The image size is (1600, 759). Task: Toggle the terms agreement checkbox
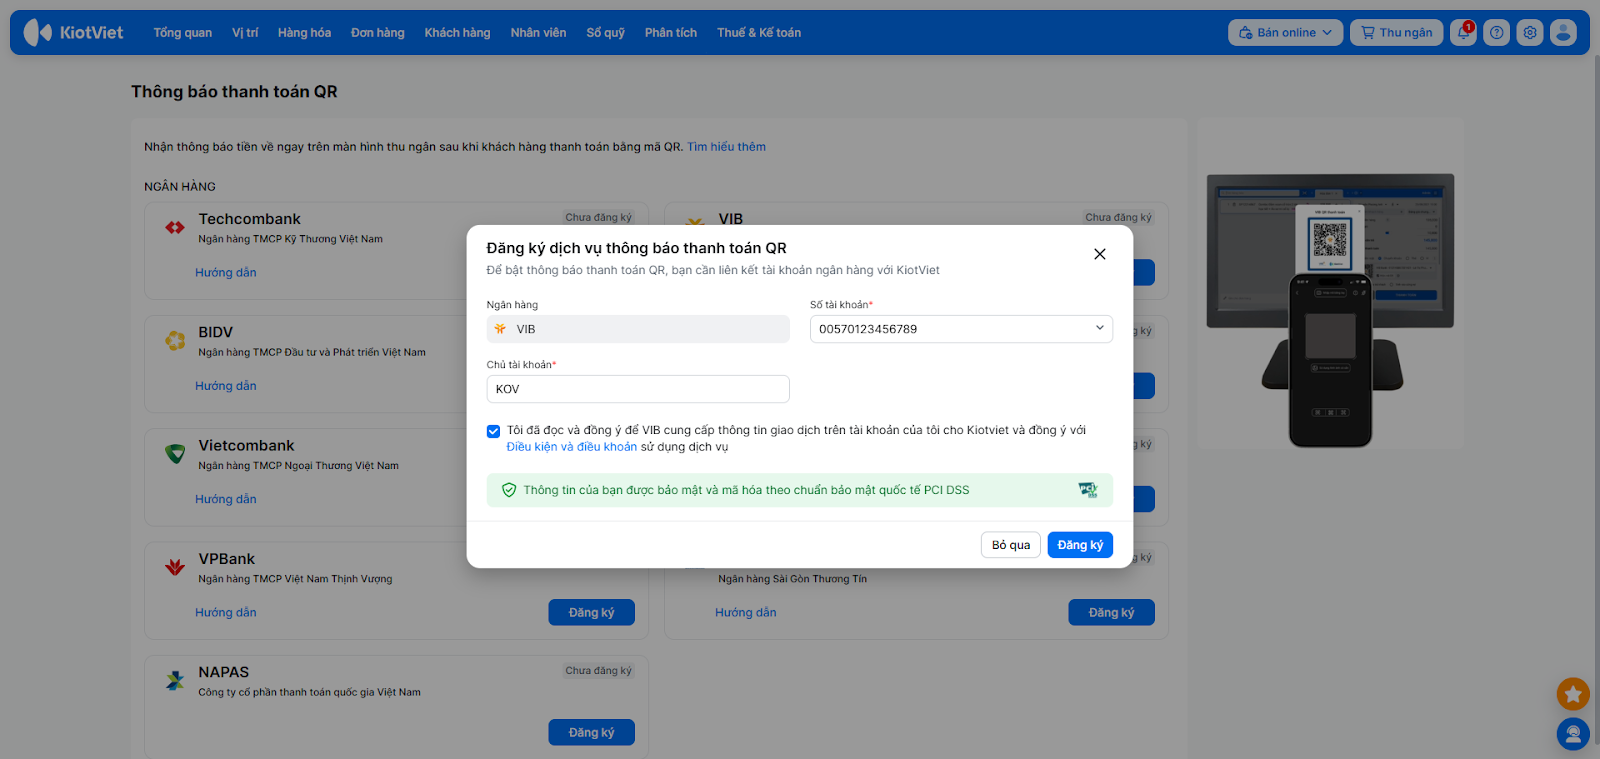493,431
